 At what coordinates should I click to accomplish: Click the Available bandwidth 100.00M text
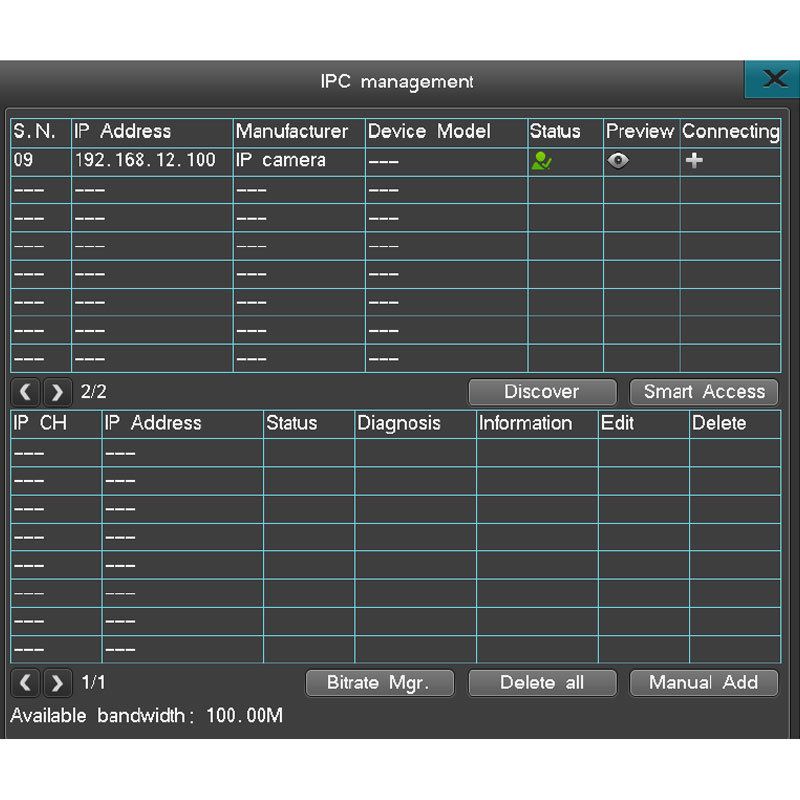click(147, 715)
